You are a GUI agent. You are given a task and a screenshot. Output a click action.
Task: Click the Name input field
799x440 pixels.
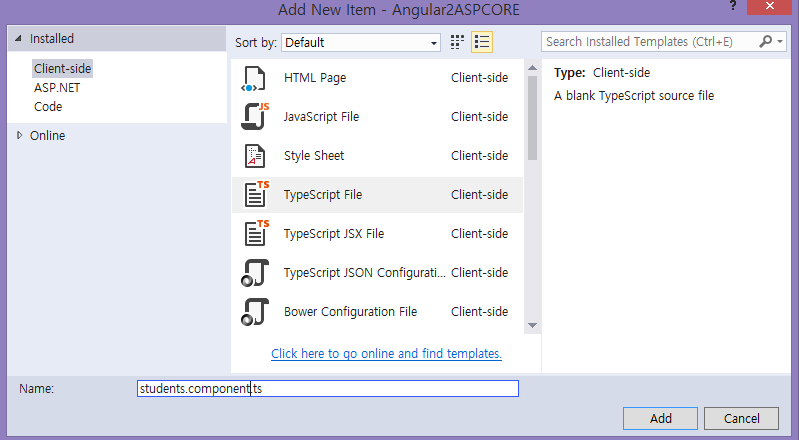(x=328, y=389)
